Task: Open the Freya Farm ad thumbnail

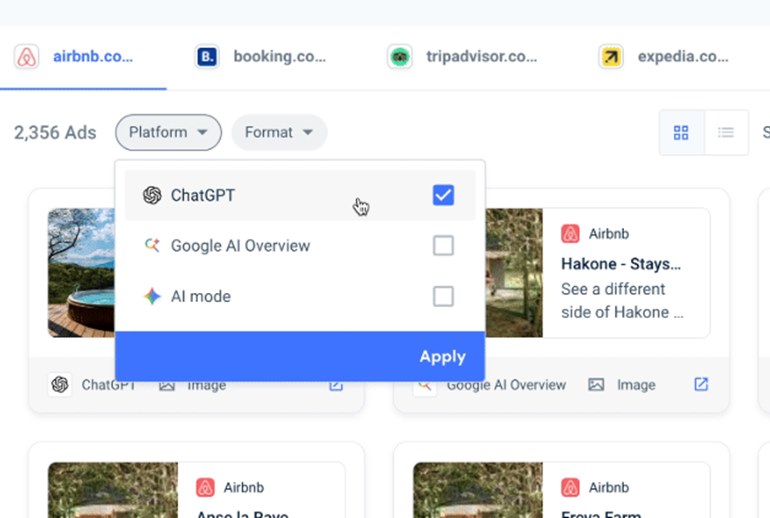Action: pos(478,490)
